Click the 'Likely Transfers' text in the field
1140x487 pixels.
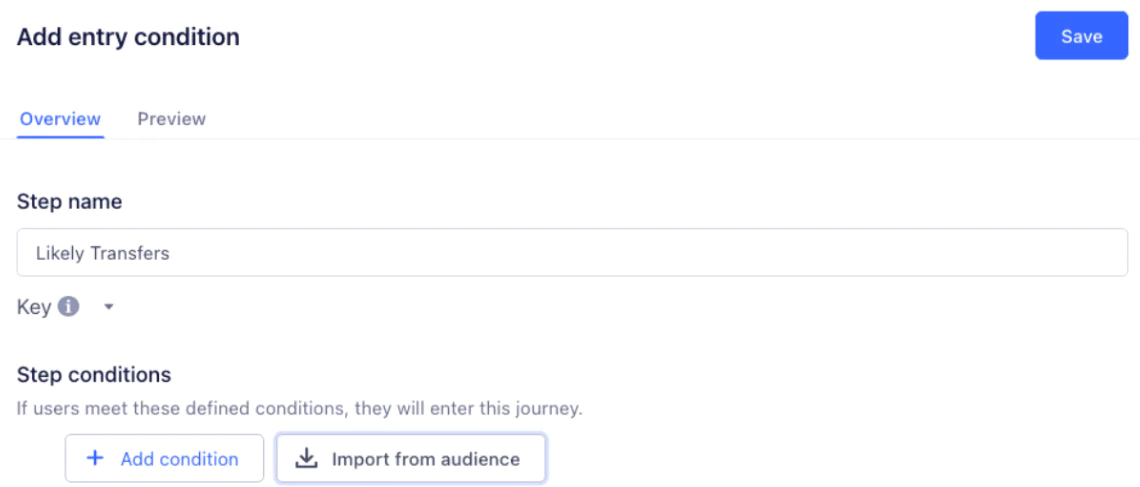(x=102, y=254)
